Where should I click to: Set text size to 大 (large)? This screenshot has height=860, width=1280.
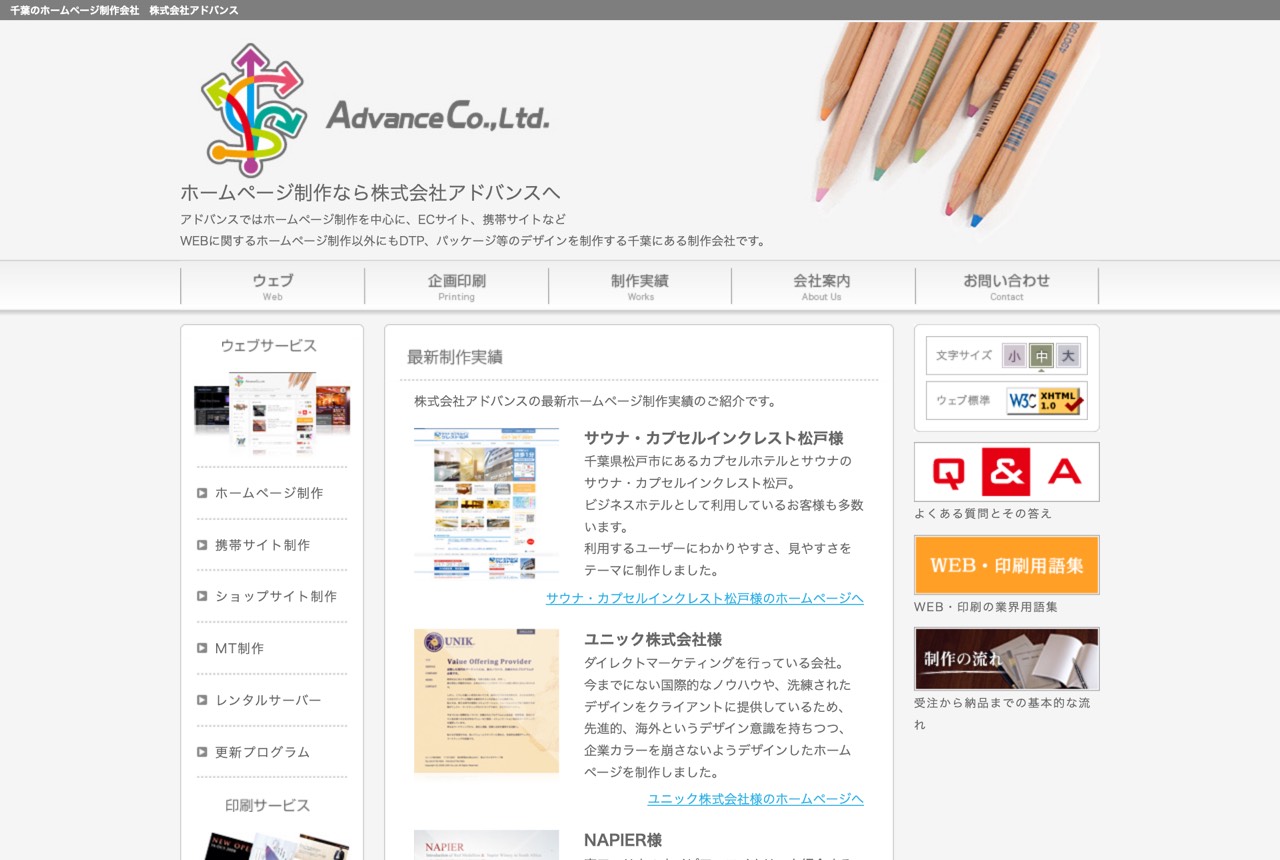pyautogui.click(x=1068, y=356)
